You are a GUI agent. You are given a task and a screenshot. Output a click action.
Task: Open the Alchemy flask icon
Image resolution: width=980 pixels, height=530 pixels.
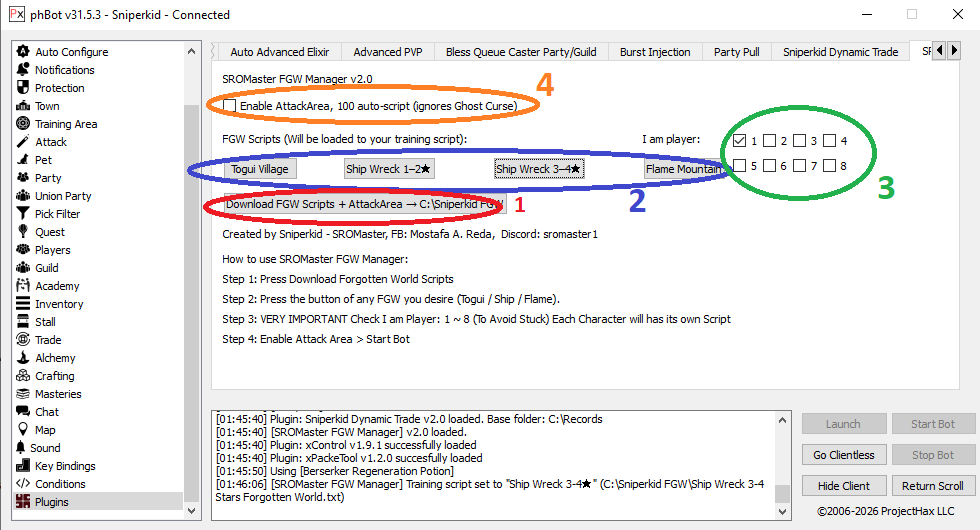click(x=23, y=358)
